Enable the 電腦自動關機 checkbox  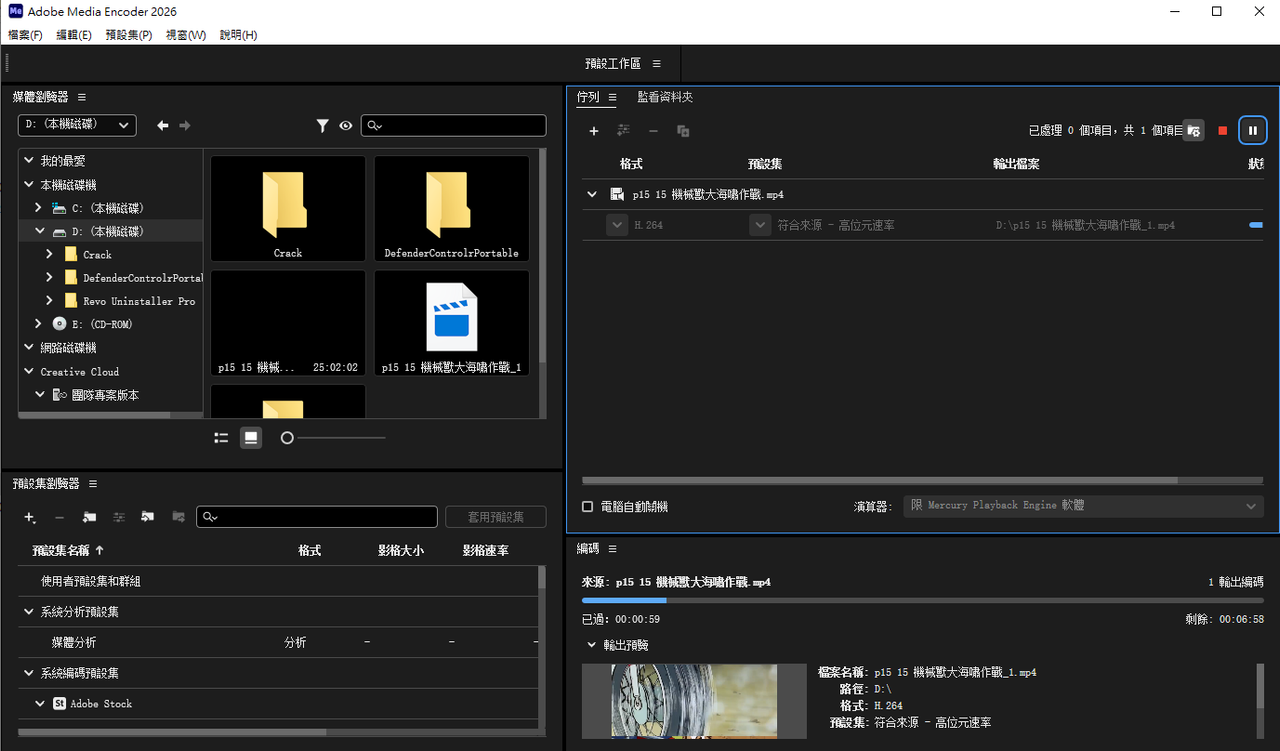pos(588,507)
